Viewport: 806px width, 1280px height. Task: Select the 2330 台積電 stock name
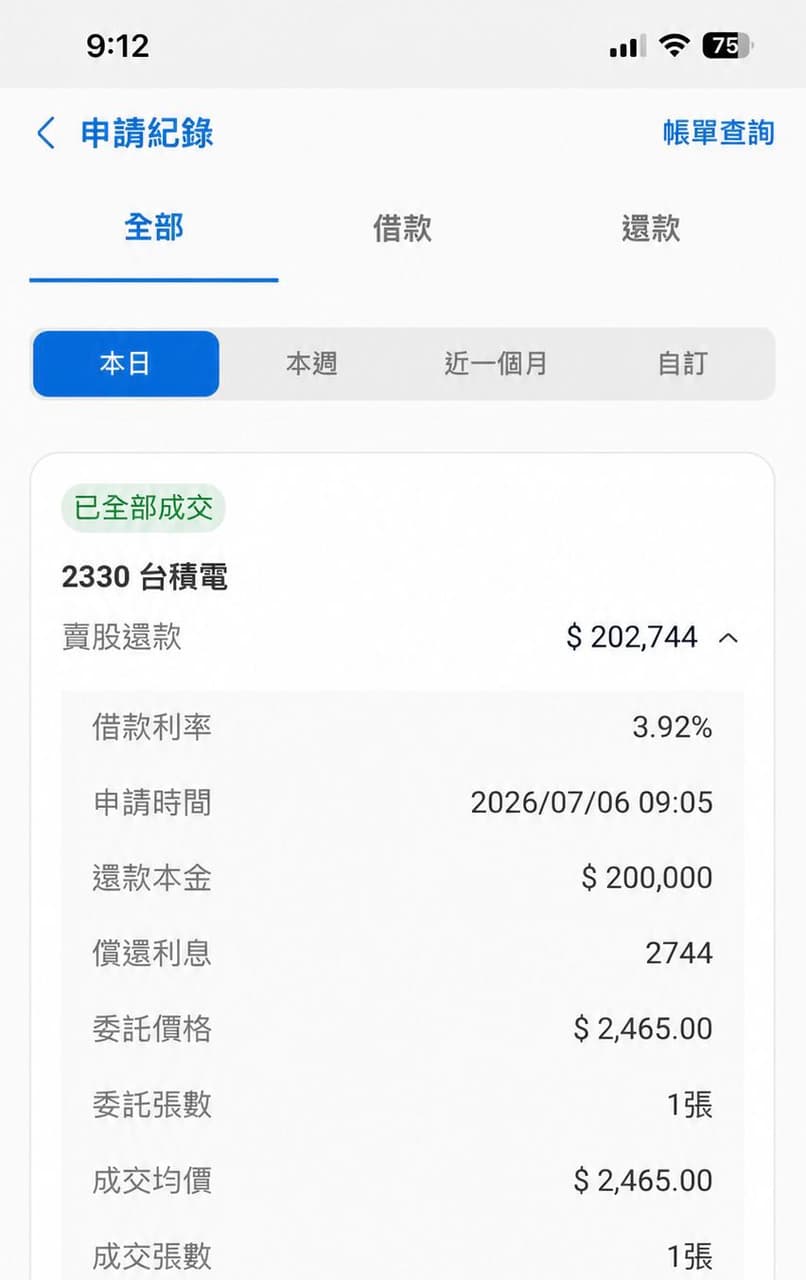click(145, 577)
